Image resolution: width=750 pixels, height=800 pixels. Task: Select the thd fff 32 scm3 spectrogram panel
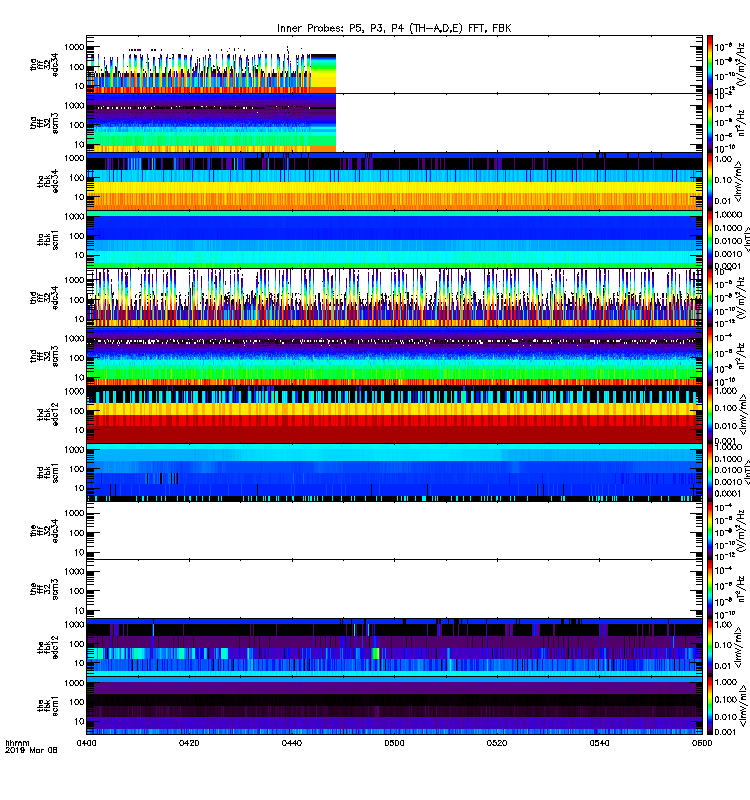click(394, 356)
